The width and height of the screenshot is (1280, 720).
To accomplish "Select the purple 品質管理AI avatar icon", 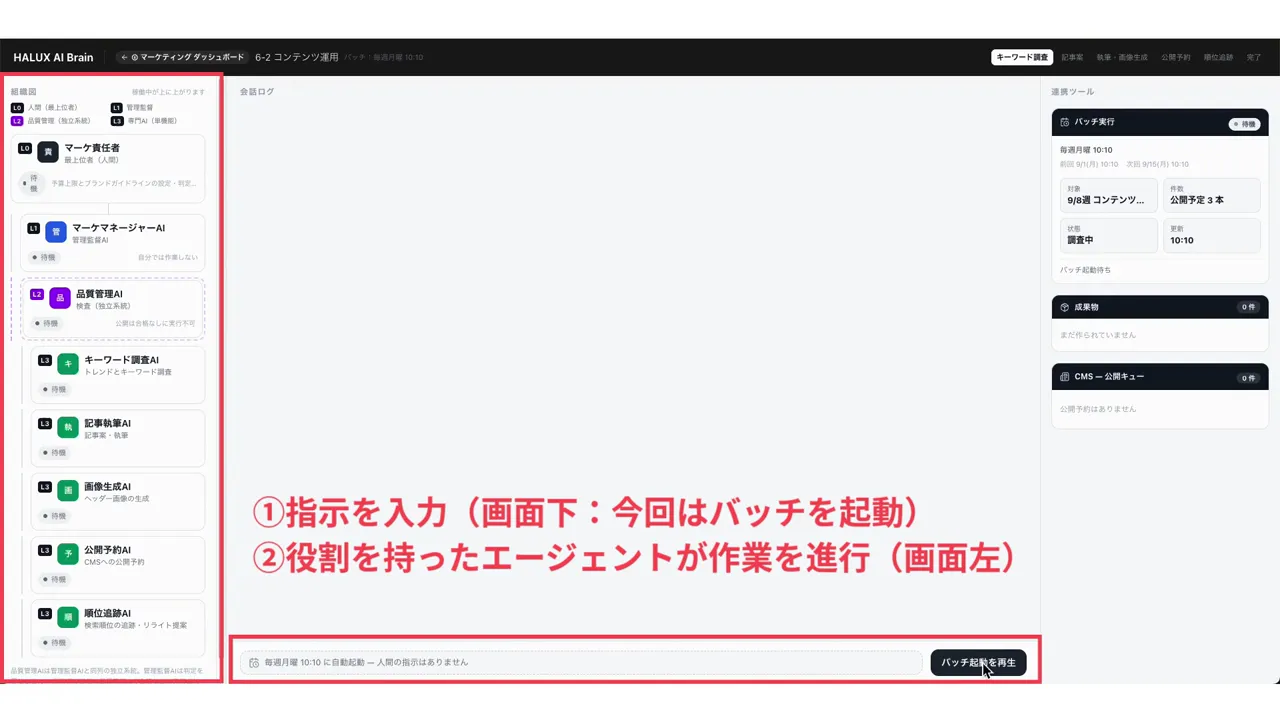I will click(x=60, y=298).
